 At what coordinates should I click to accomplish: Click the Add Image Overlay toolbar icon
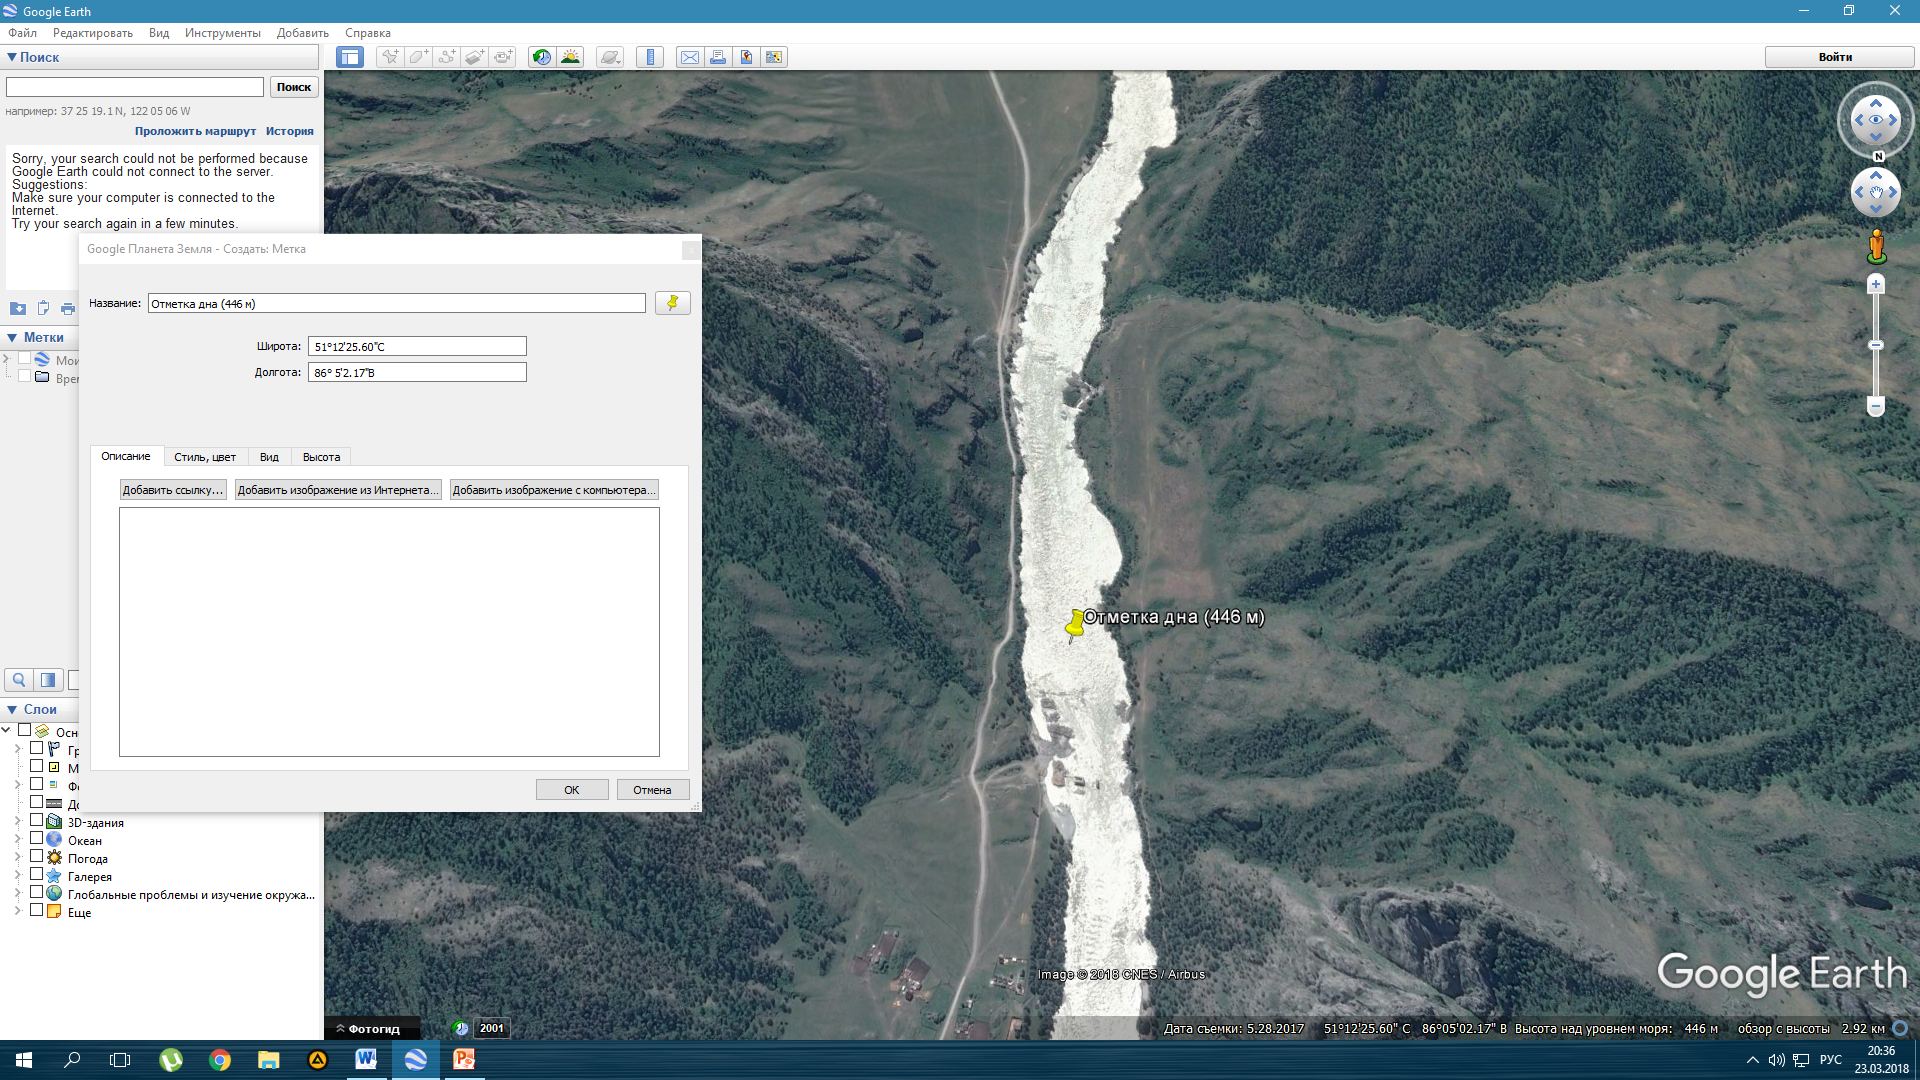point(474,57)
